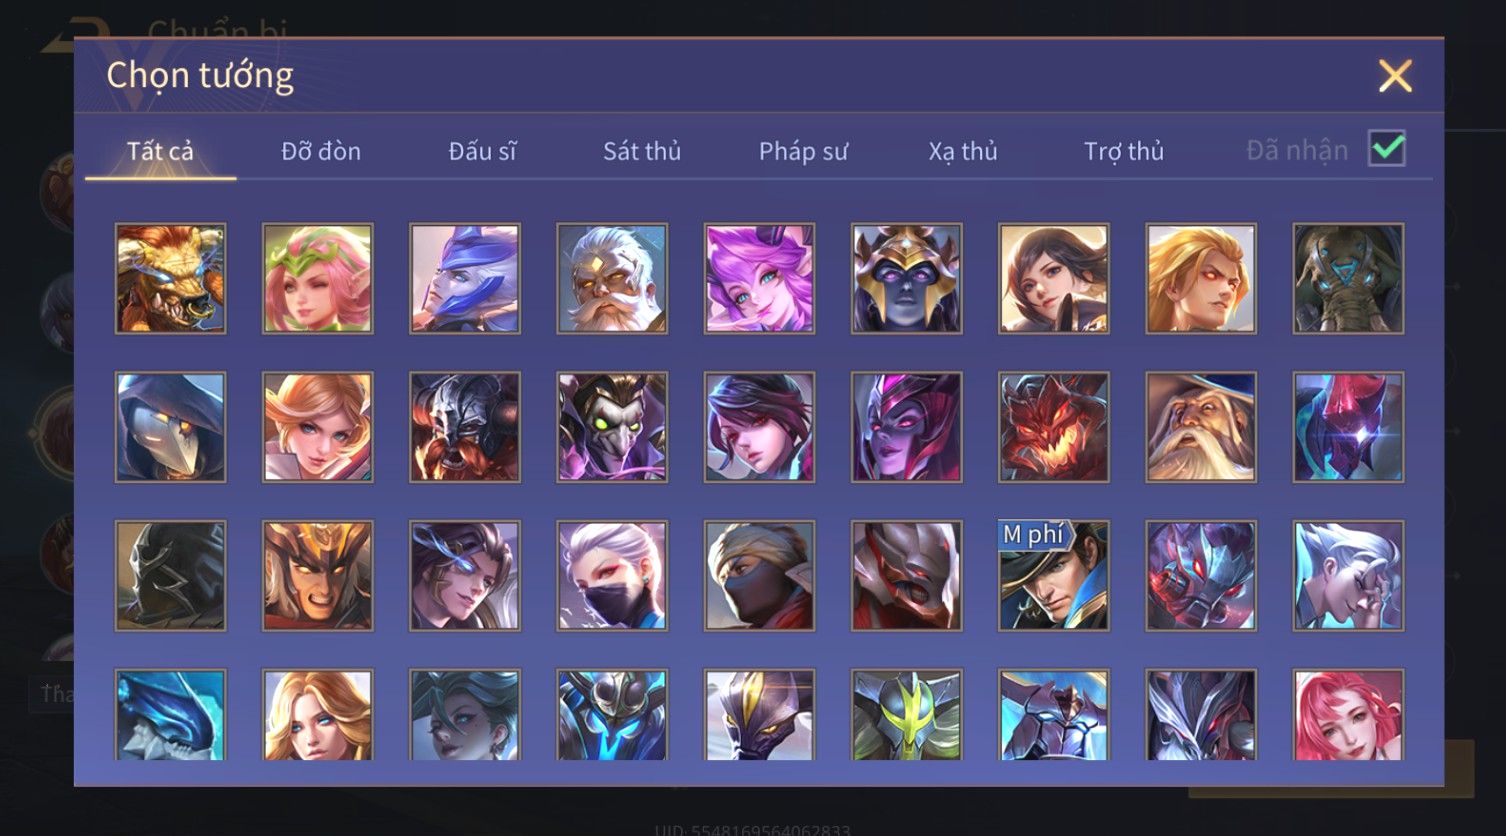View the 'Đấu sĩ' fighters tab
This screenshot has height=836, width=1506.
pos(482,151)
